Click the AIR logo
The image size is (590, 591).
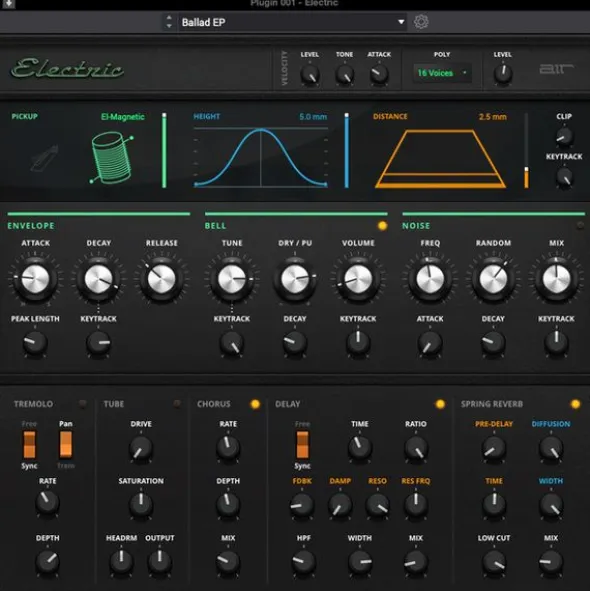556,69
